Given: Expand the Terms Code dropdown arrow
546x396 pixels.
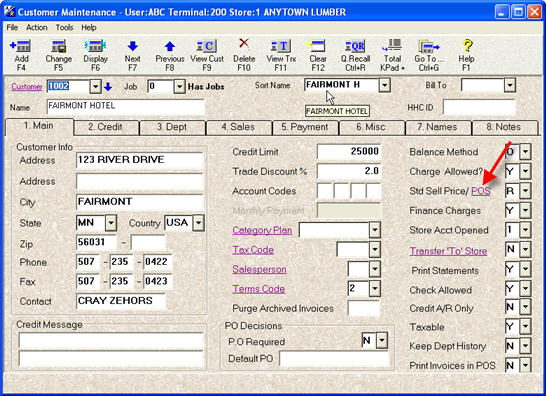Looking at the screenshot, I should coord(375,288).
